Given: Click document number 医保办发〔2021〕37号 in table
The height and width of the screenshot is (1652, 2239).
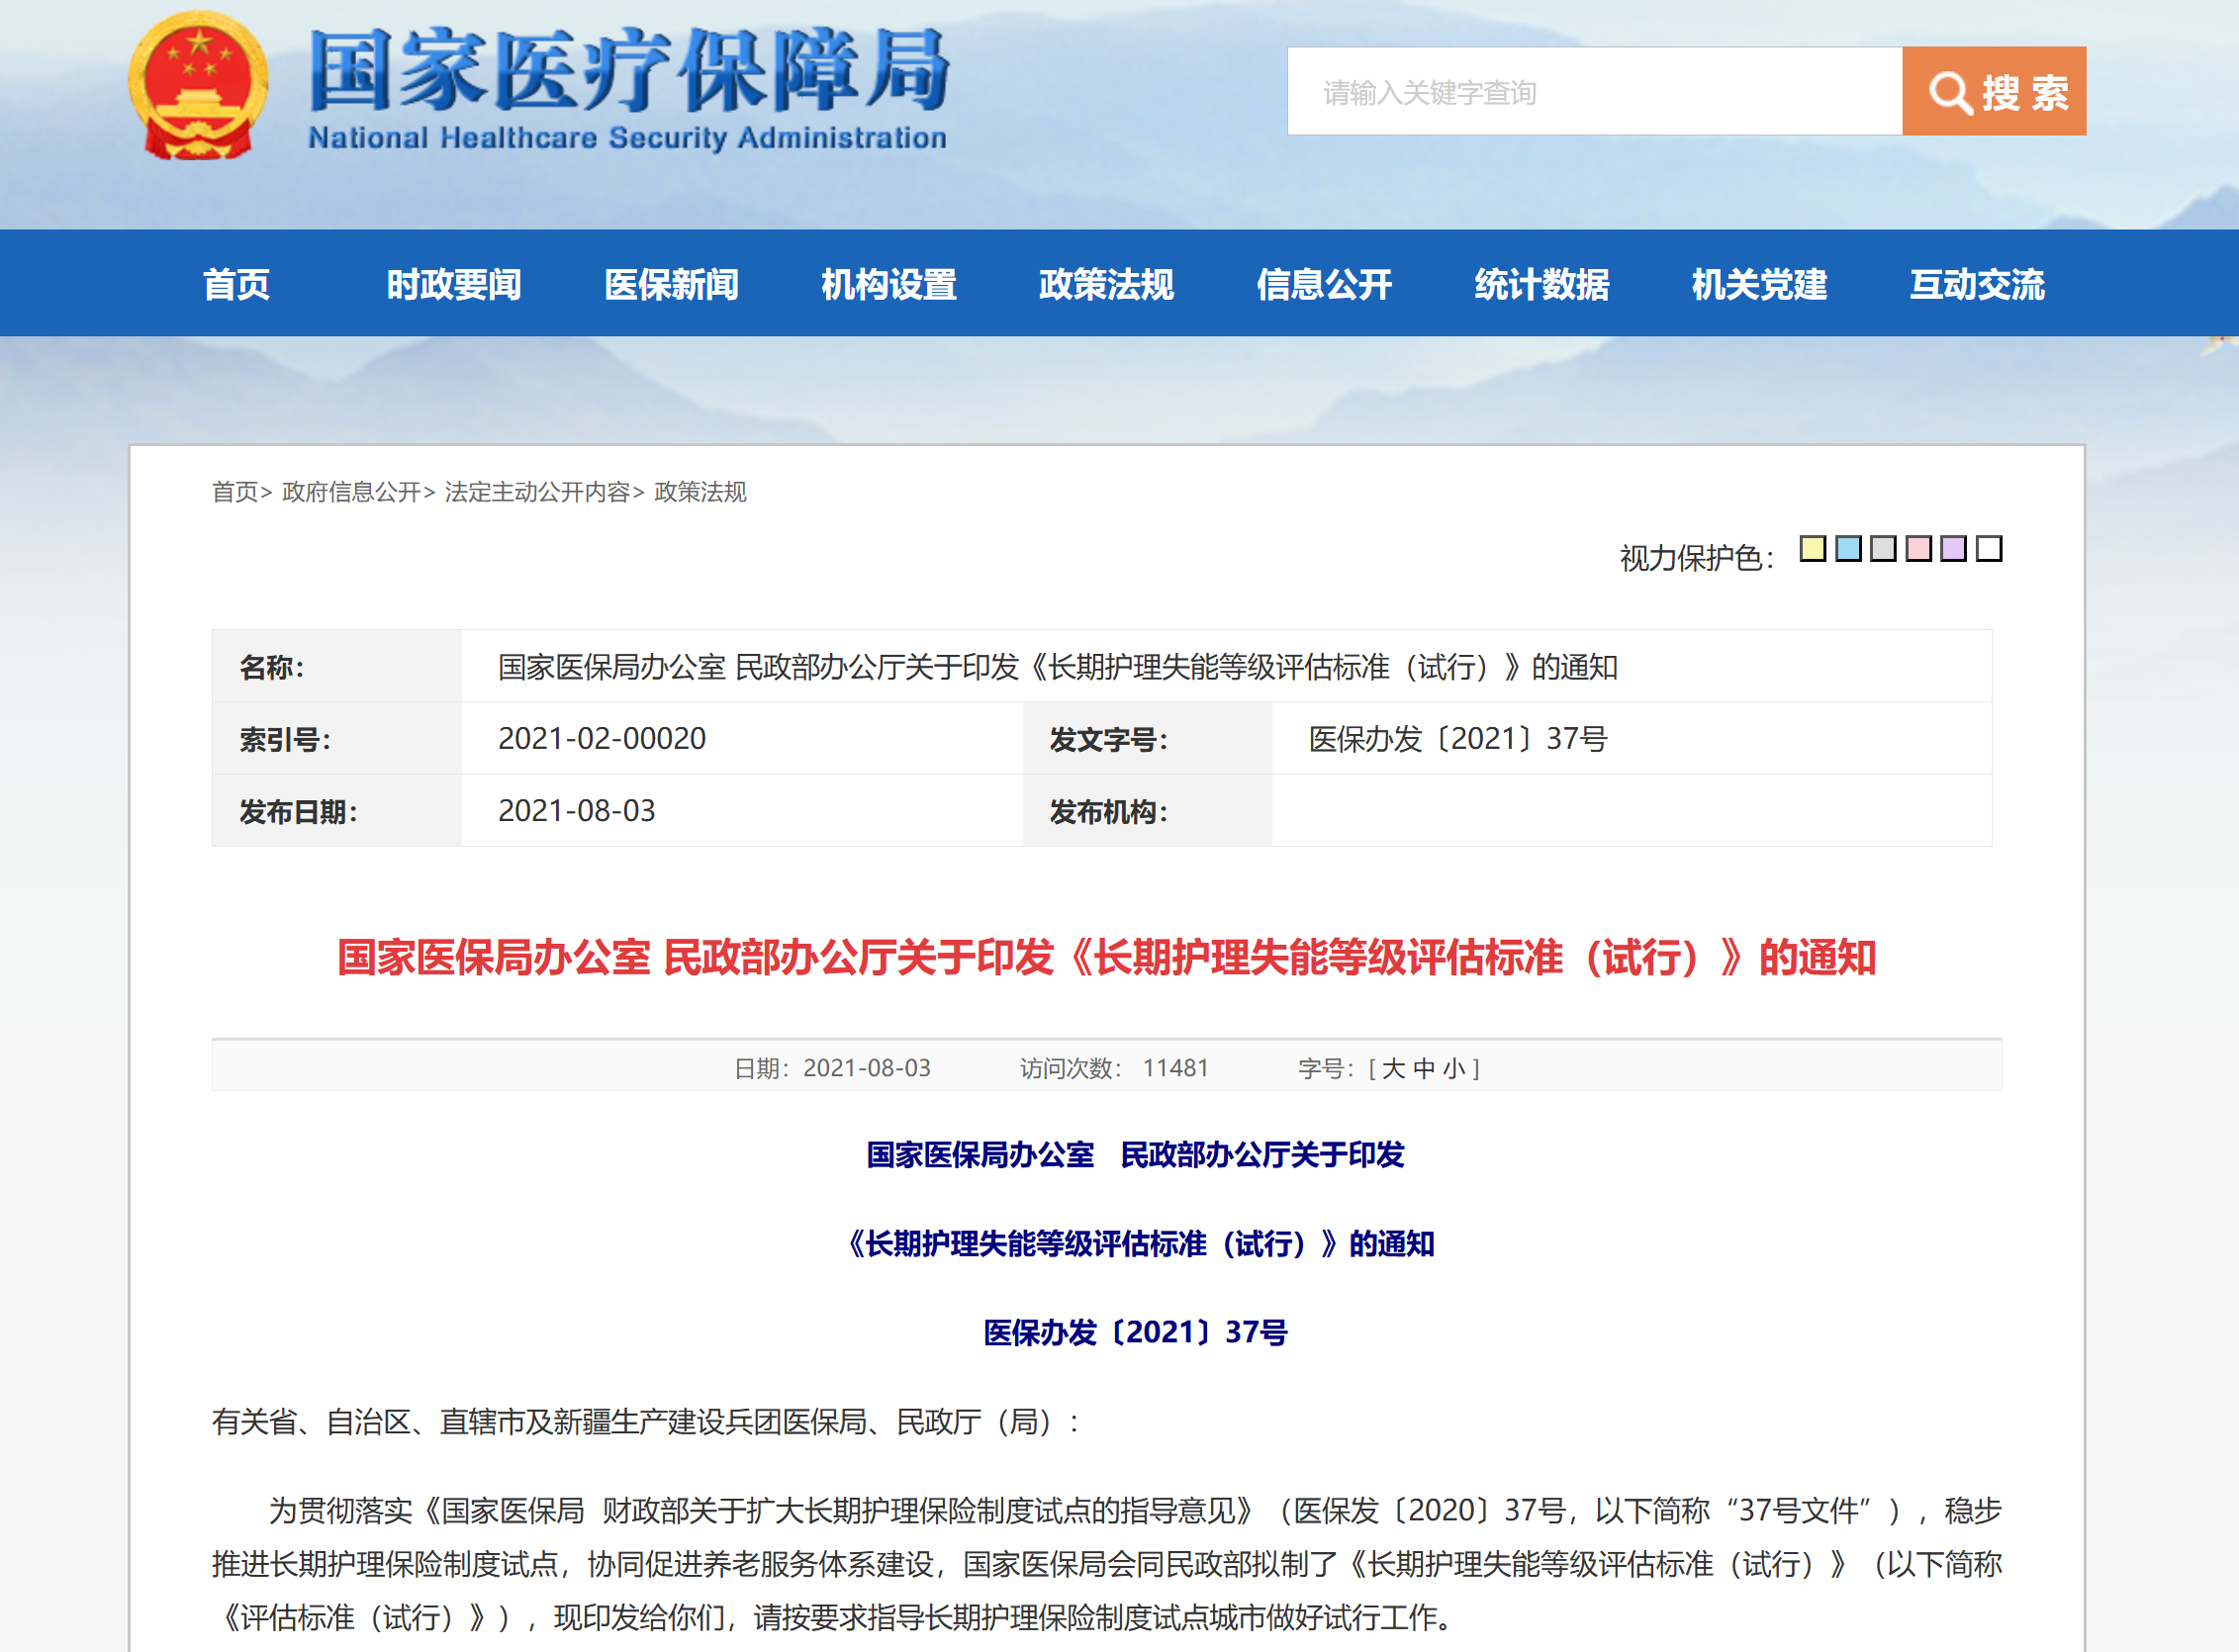Looking at the screenshot, I should (x=1458, y=738).
